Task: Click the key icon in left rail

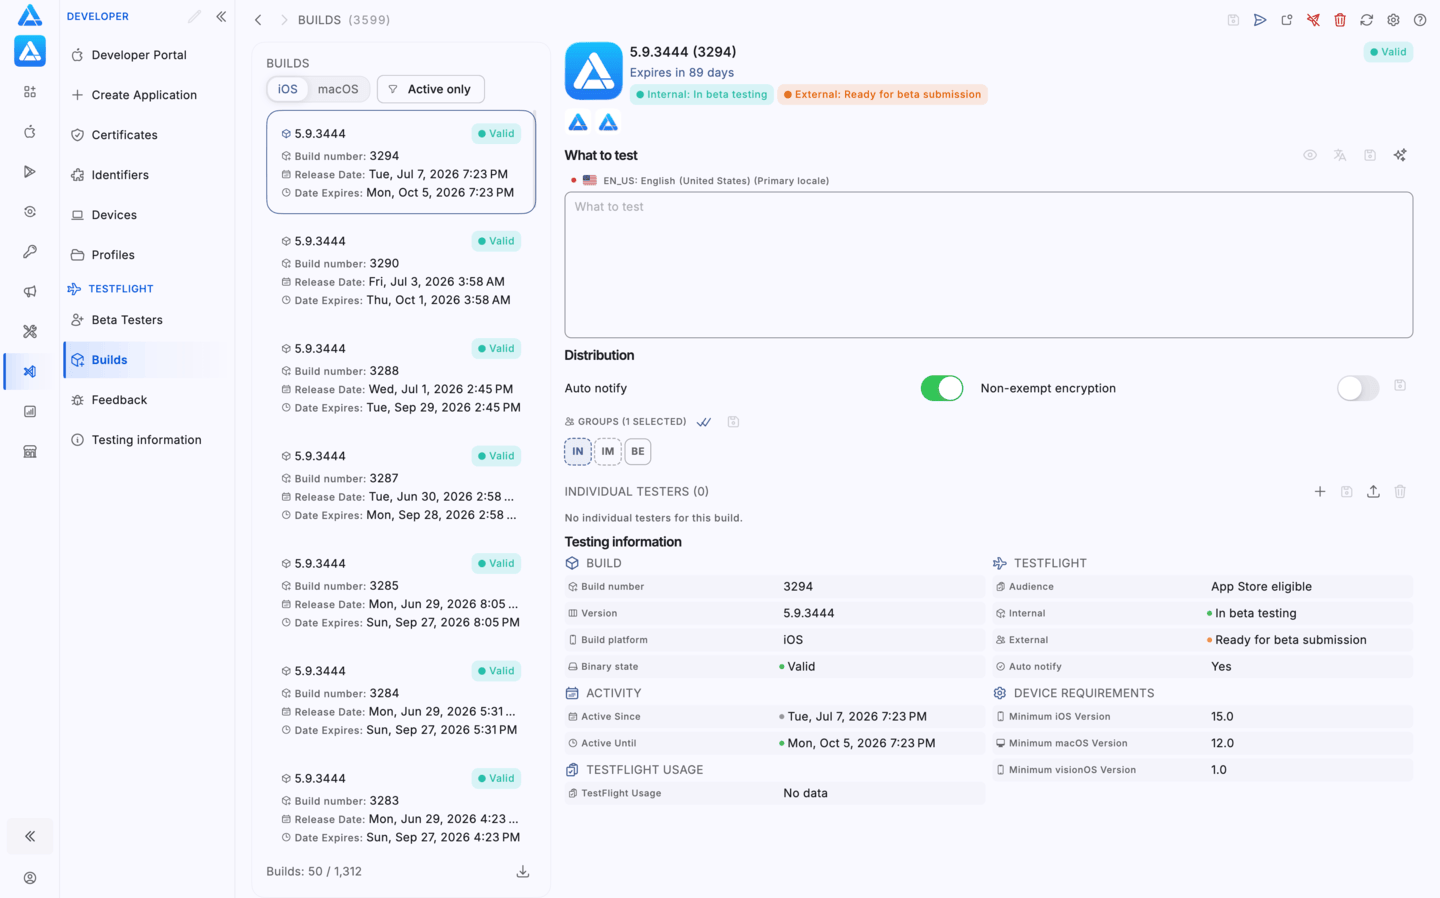Action: (x=30, y=252)
